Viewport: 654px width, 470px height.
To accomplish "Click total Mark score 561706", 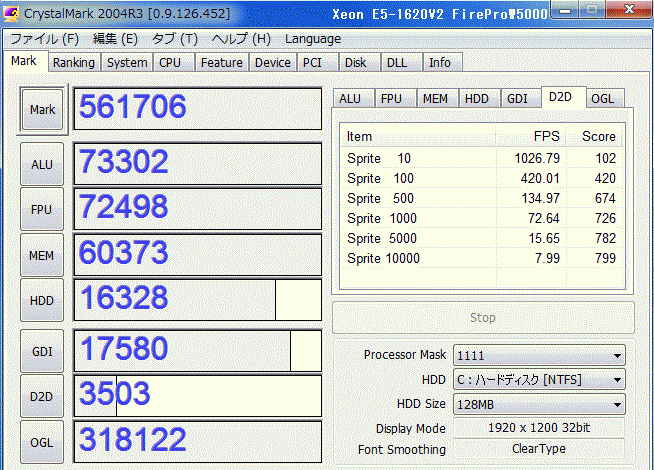I will (198, 108).
